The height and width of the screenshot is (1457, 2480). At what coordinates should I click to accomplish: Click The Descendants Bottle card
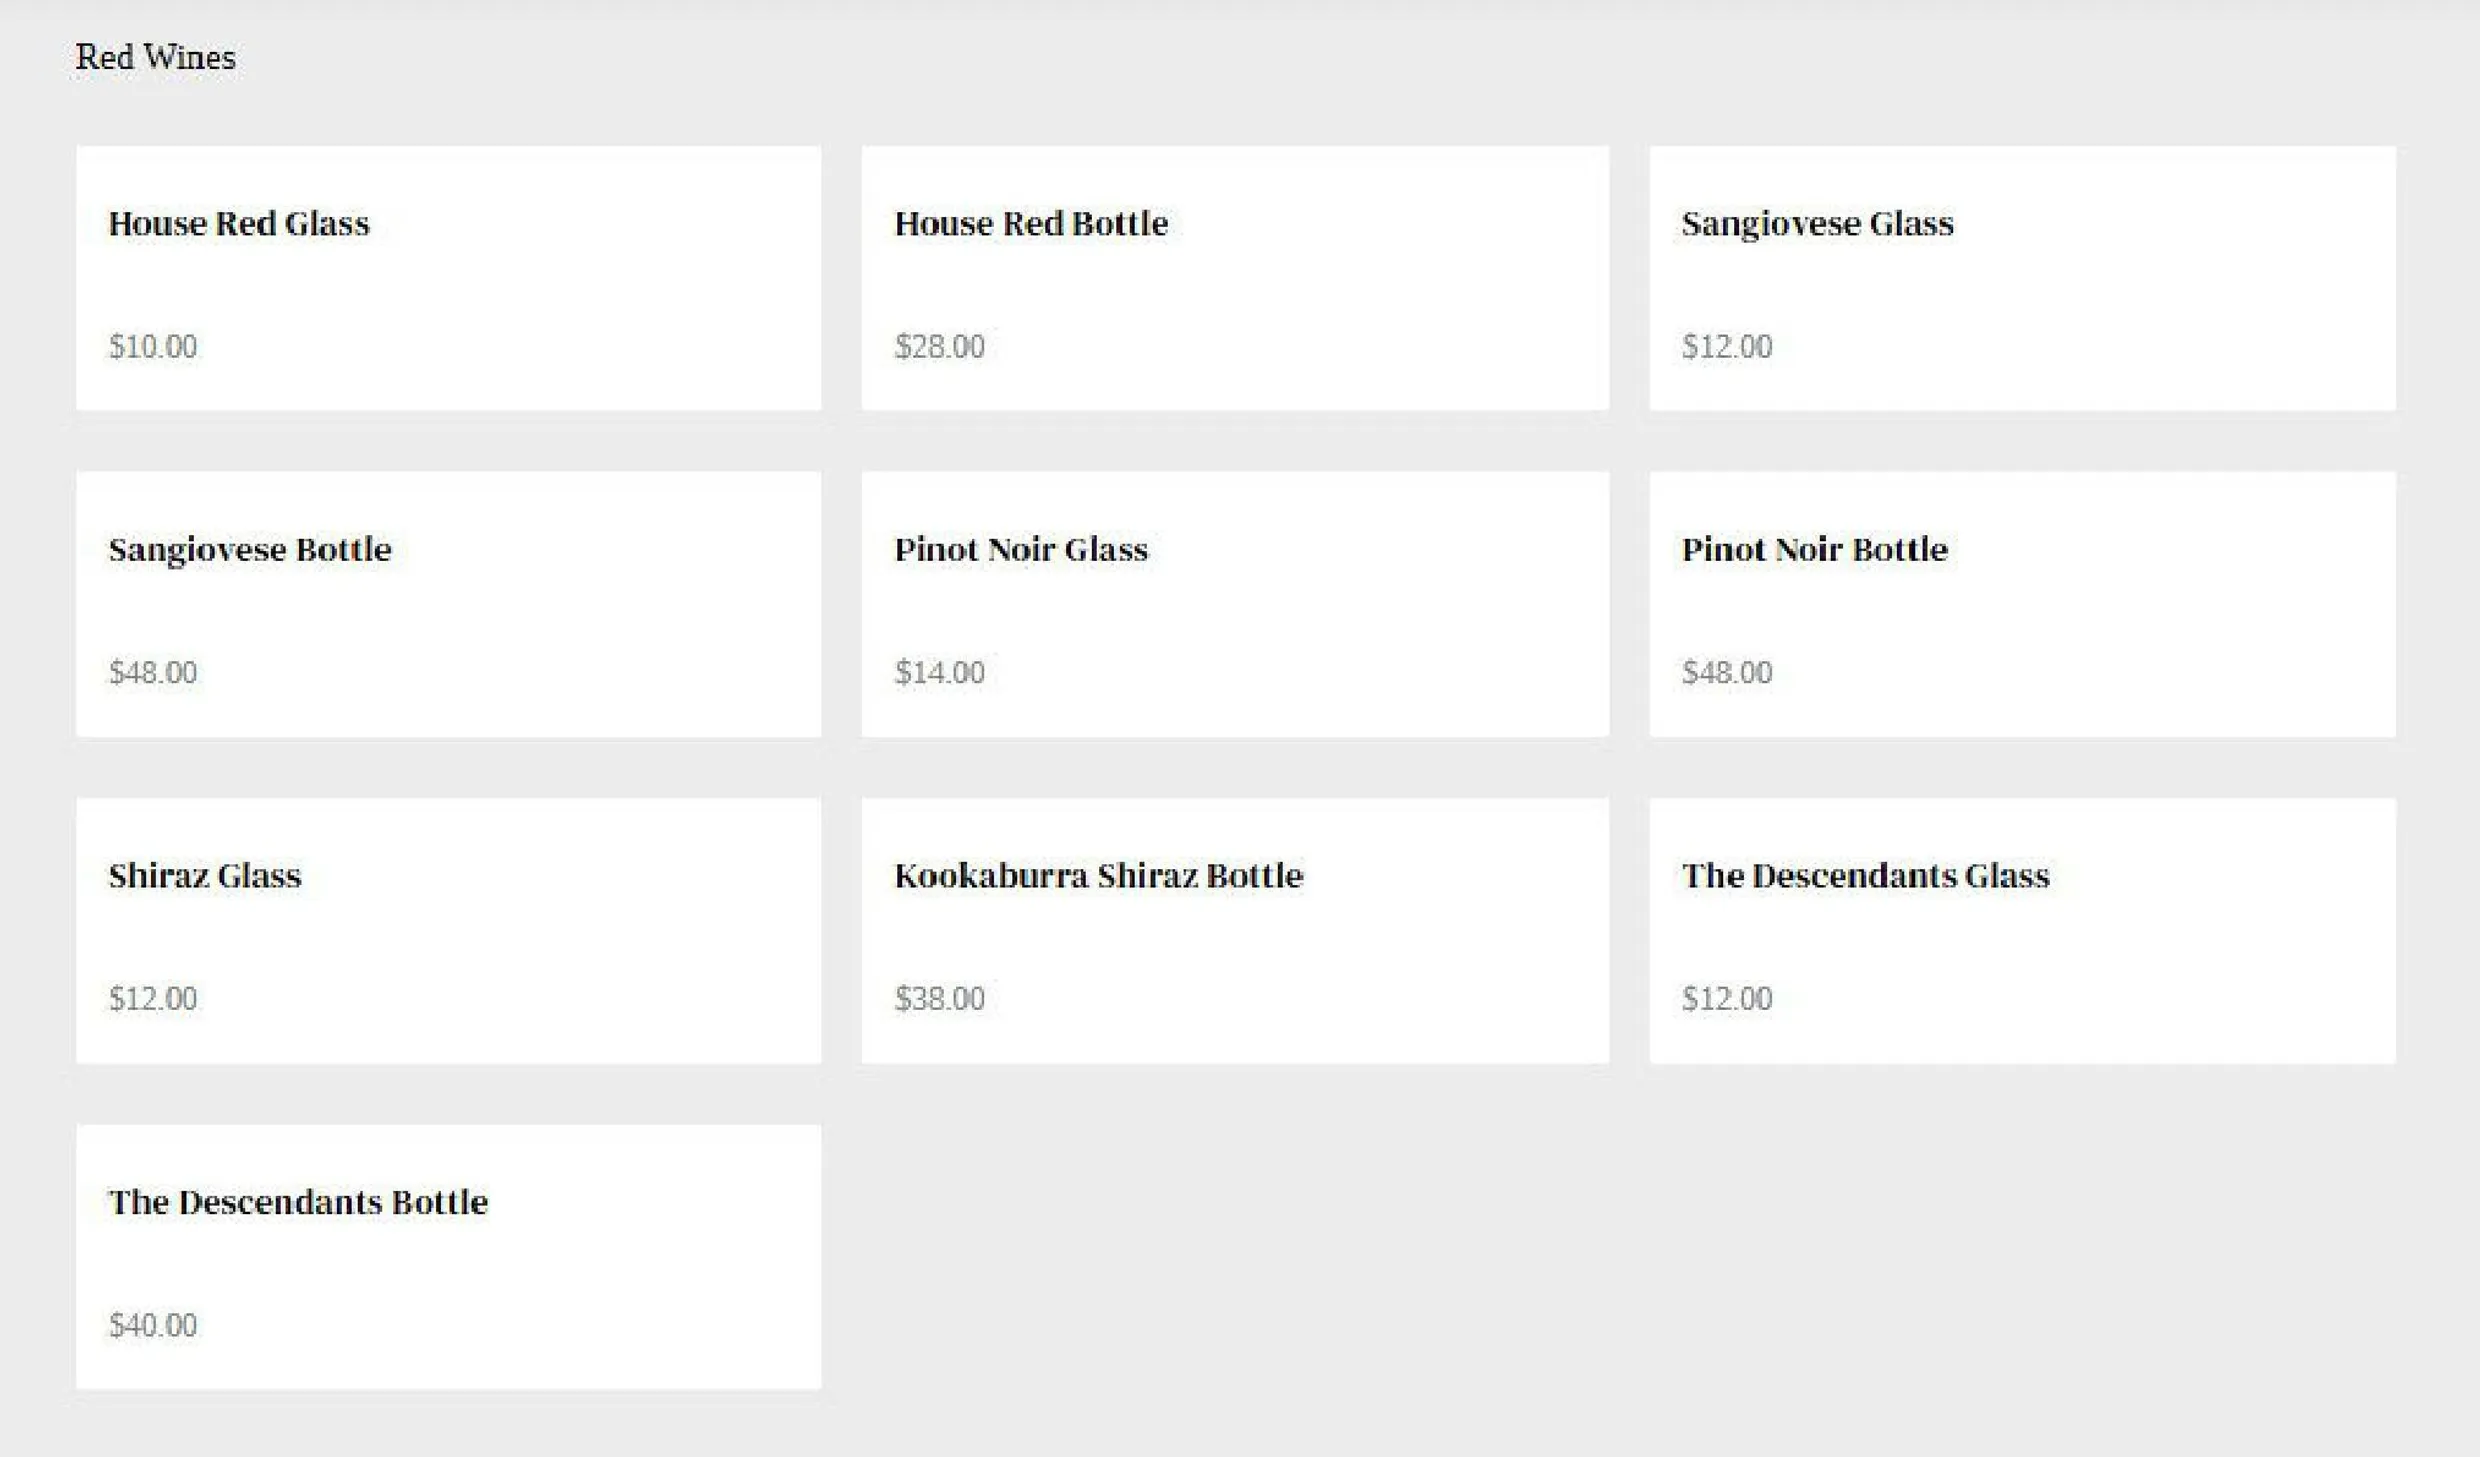click(x=449, y=1256)
